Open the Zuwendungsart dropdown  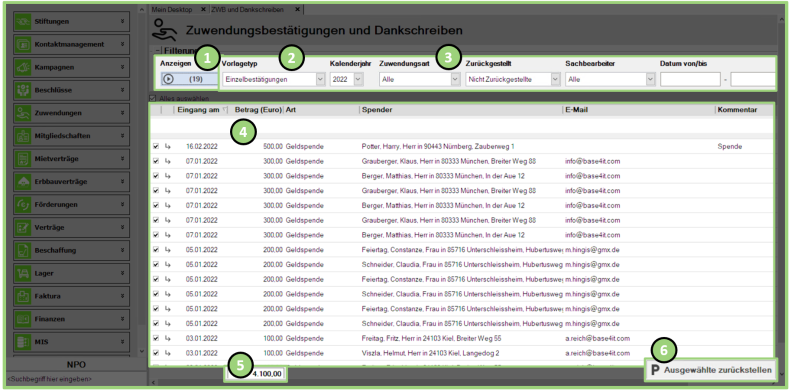pos(456,79)
